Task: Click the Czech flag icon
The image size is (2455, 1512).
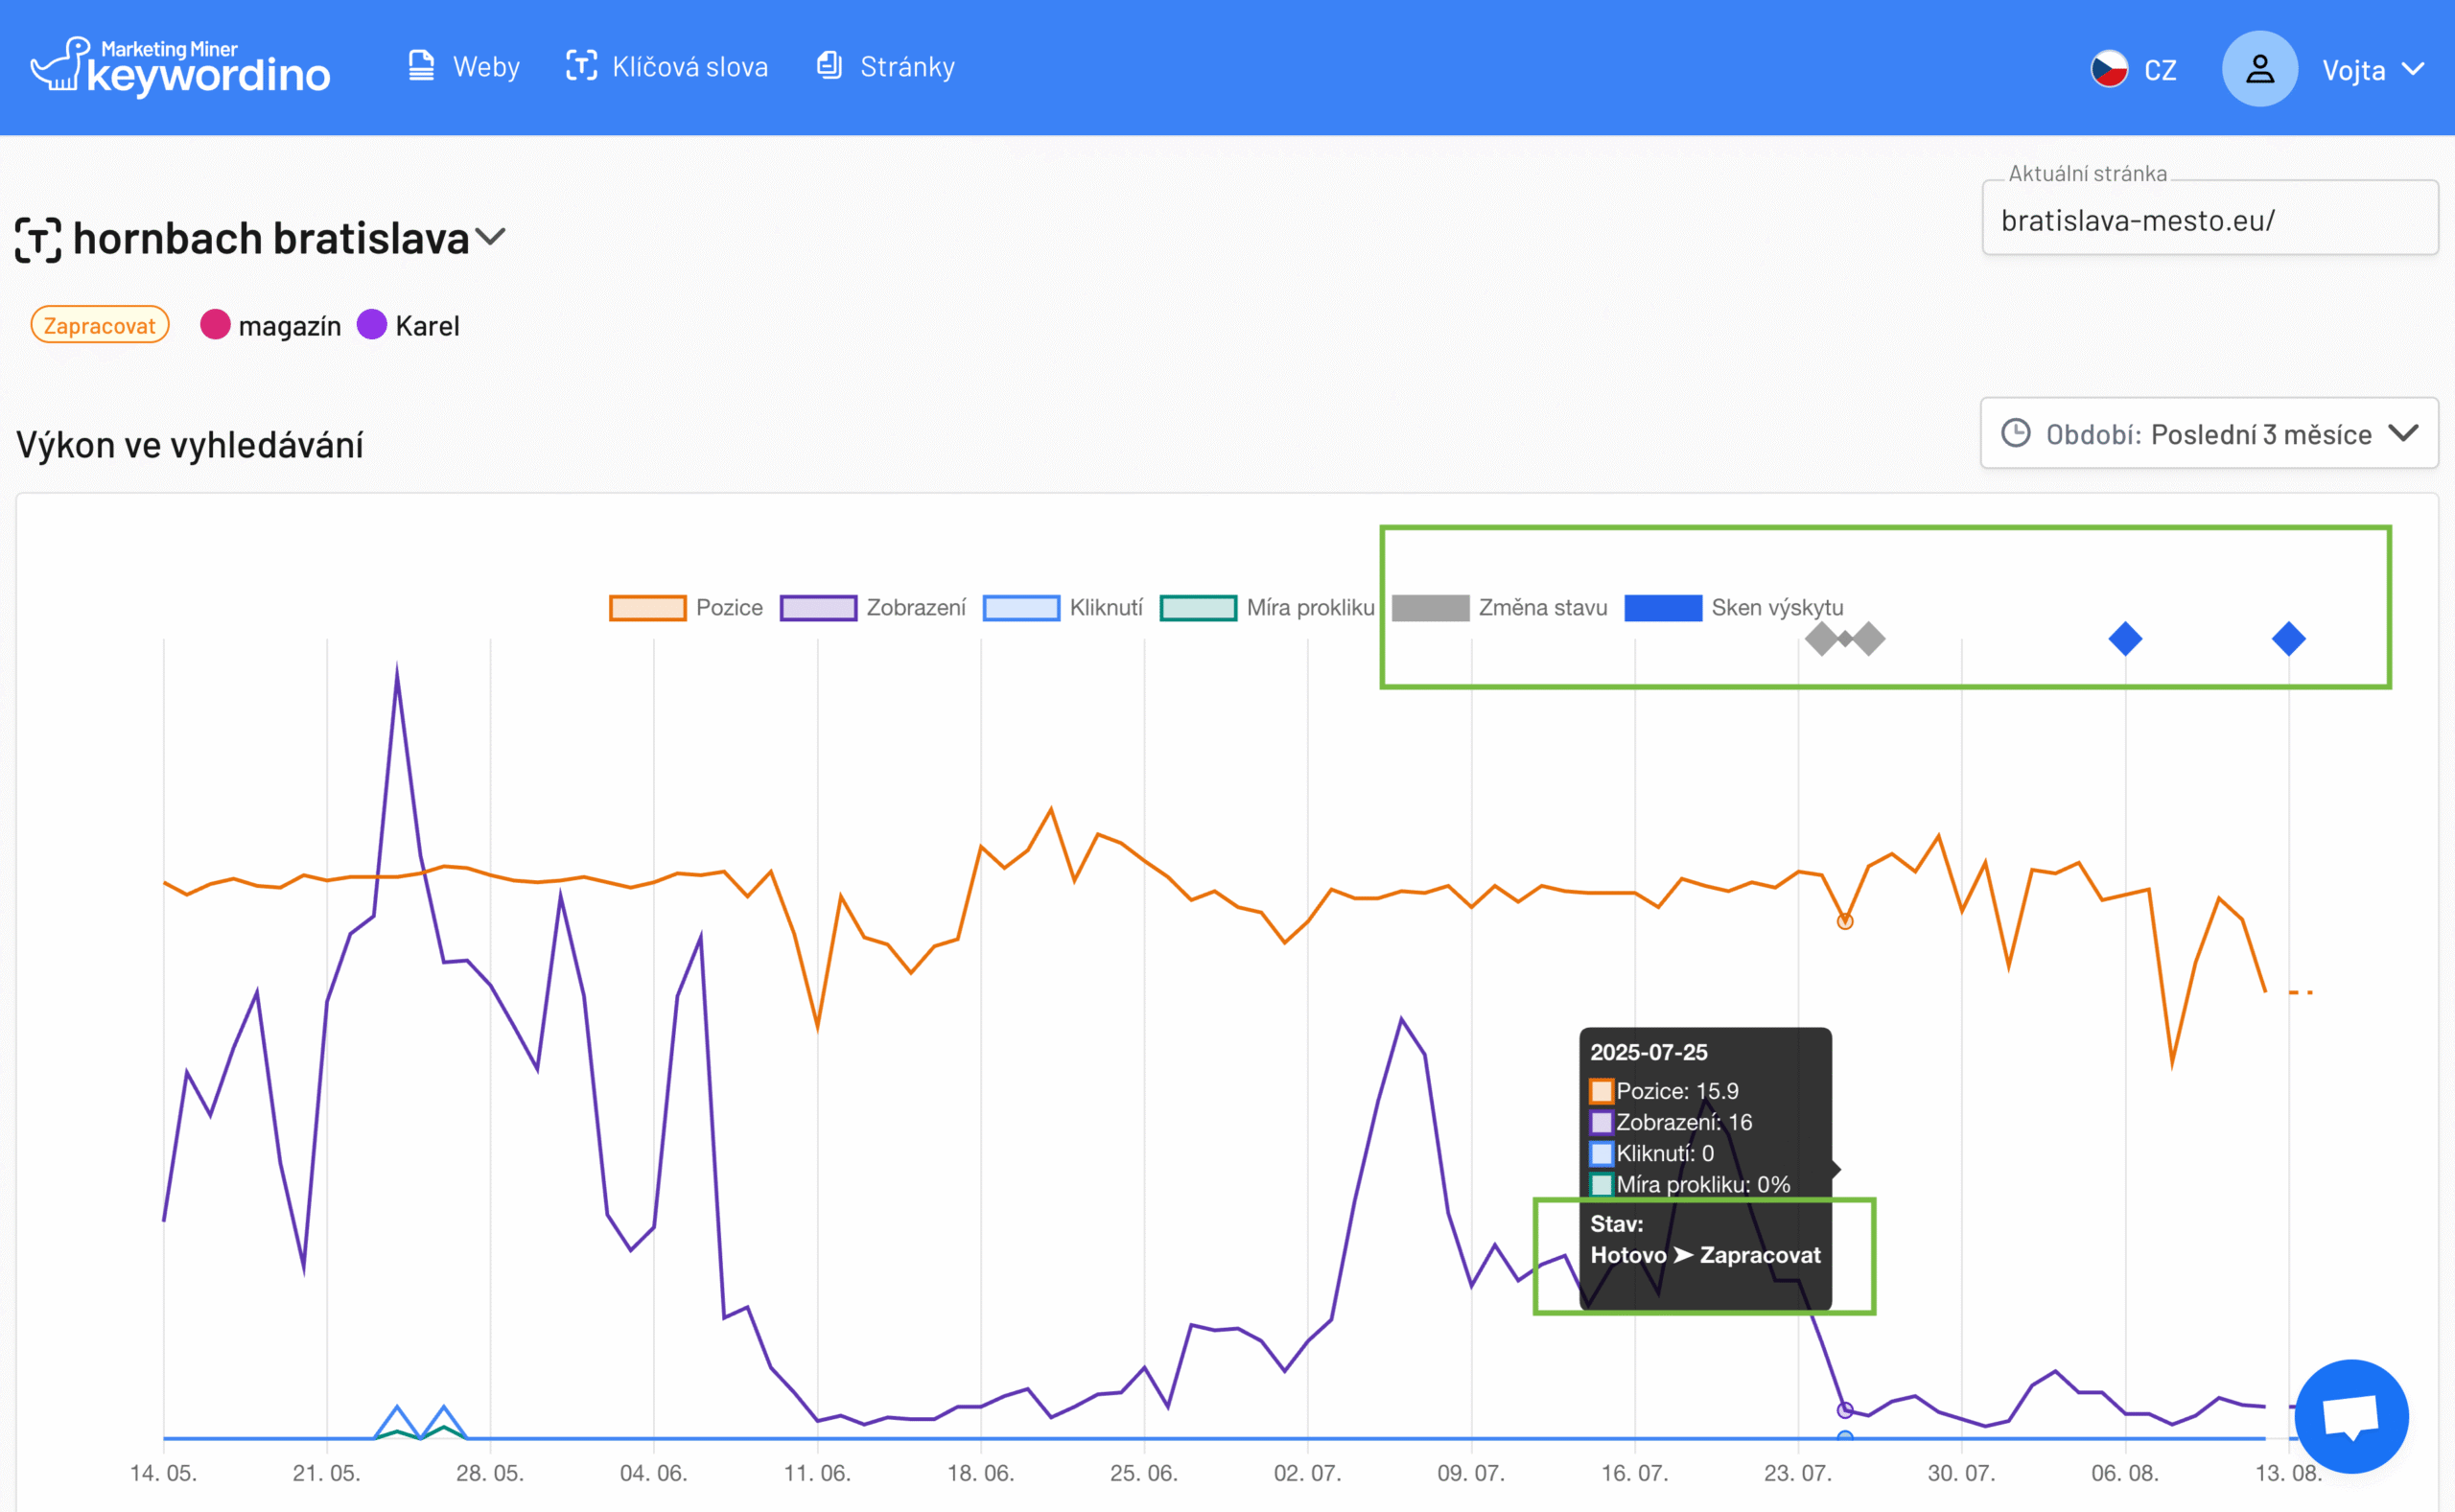Action: [x=2109, y=69]
